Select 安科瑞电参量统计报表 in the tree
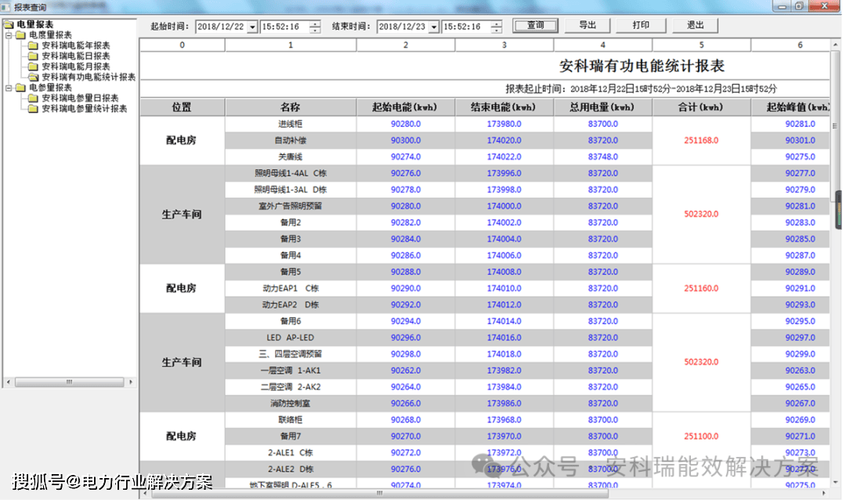 84,108
